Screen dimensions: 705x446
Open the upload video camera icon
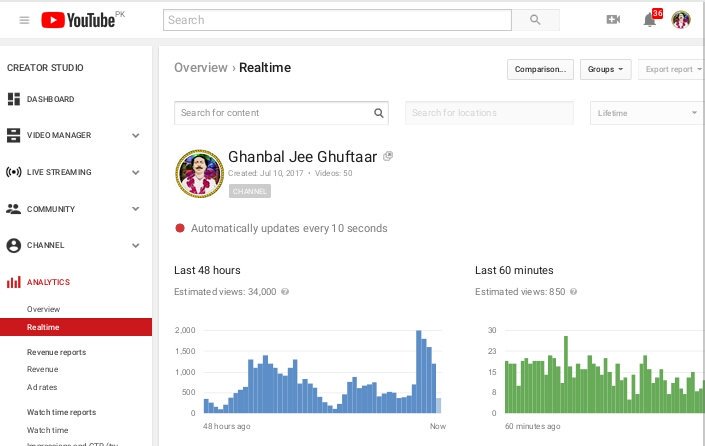pos(613,19)
